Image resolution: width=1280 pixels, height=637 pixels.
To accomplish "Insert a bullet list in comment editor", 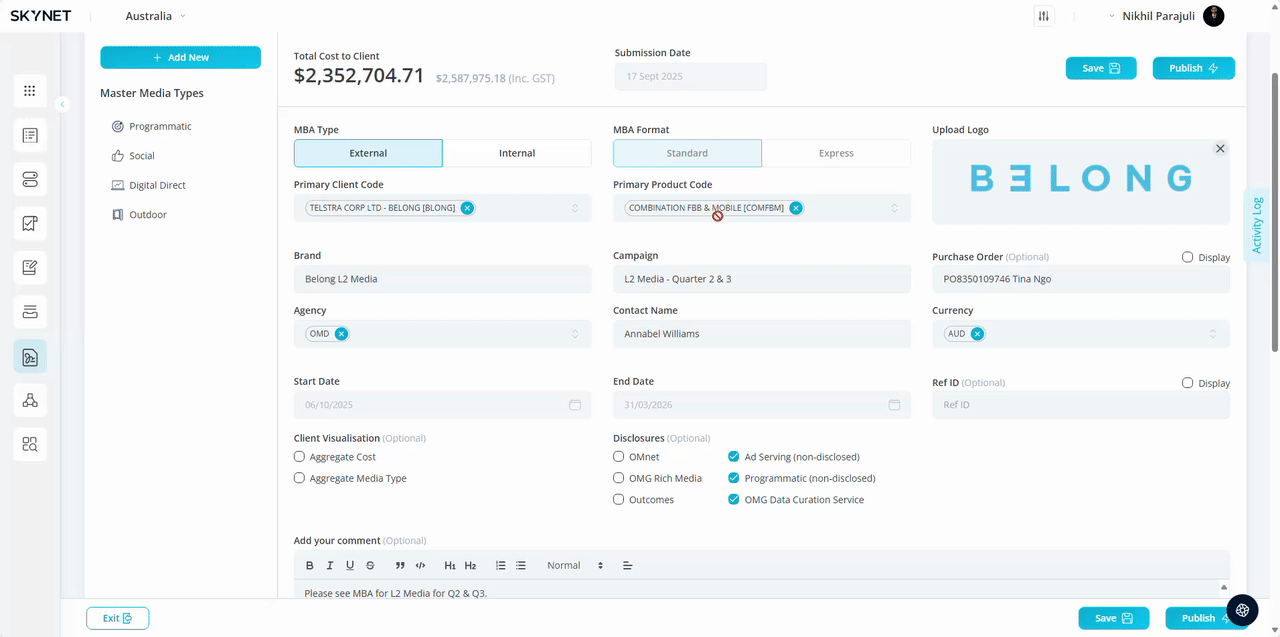I will (x=521, y=566).
